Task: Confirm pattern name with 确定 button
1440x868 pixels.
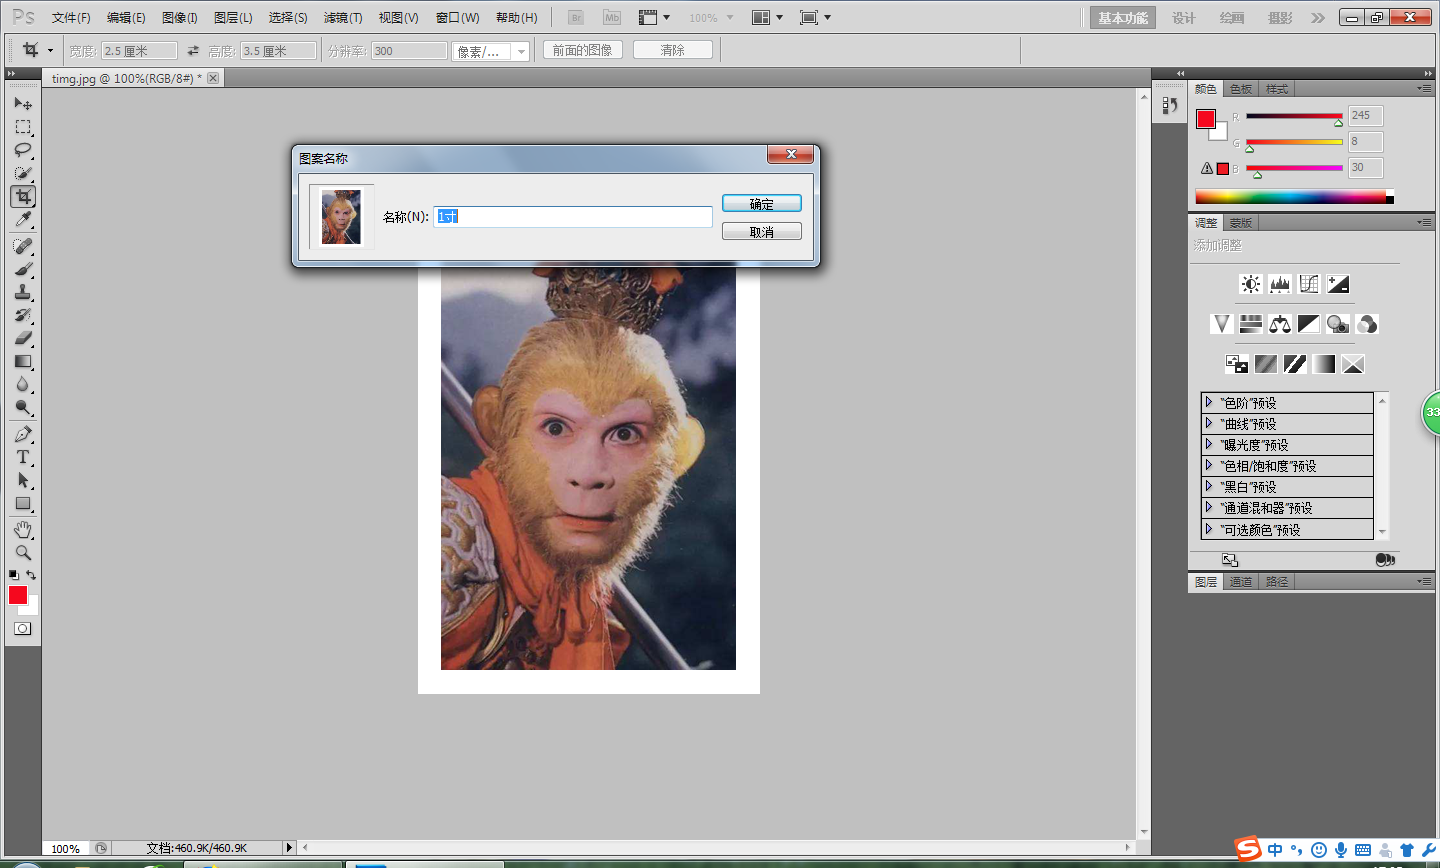Action: (x=762, y=204)
